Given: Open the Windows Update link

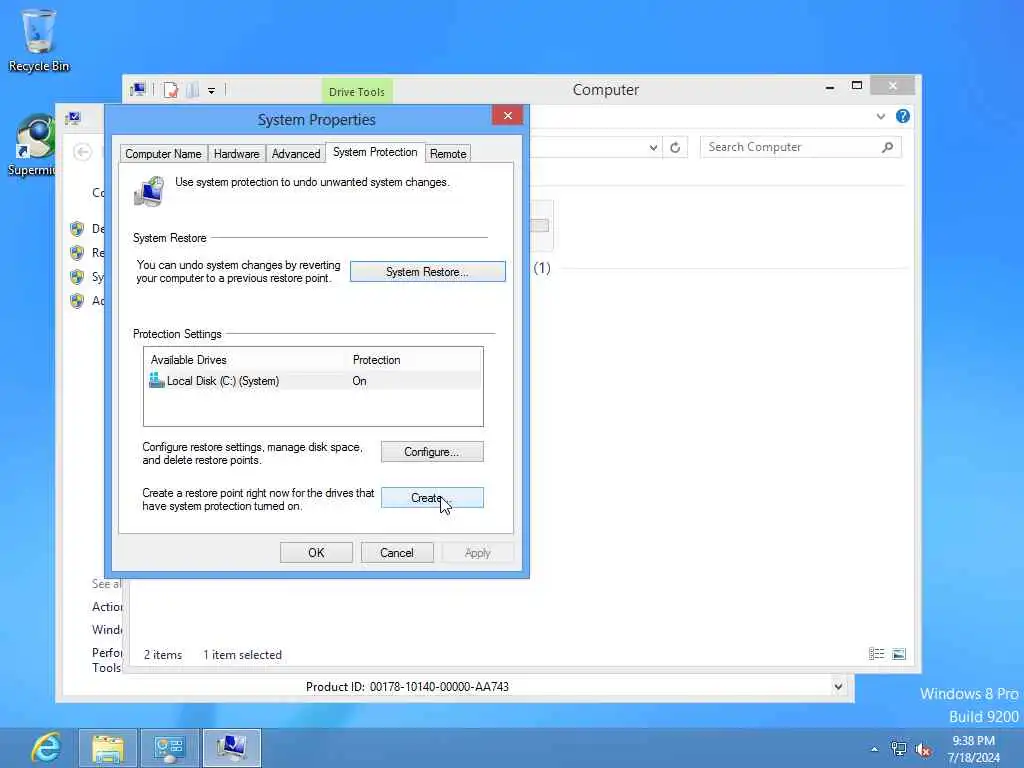Looking at the screenshot, I should 106,630.
